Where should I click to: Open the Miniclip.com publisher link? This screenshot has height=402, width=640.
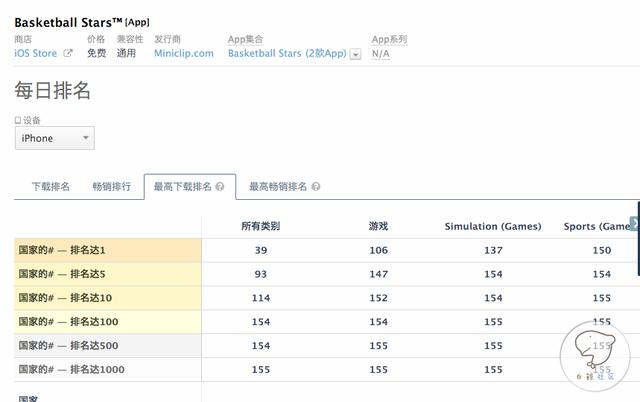tap(183, 54)
